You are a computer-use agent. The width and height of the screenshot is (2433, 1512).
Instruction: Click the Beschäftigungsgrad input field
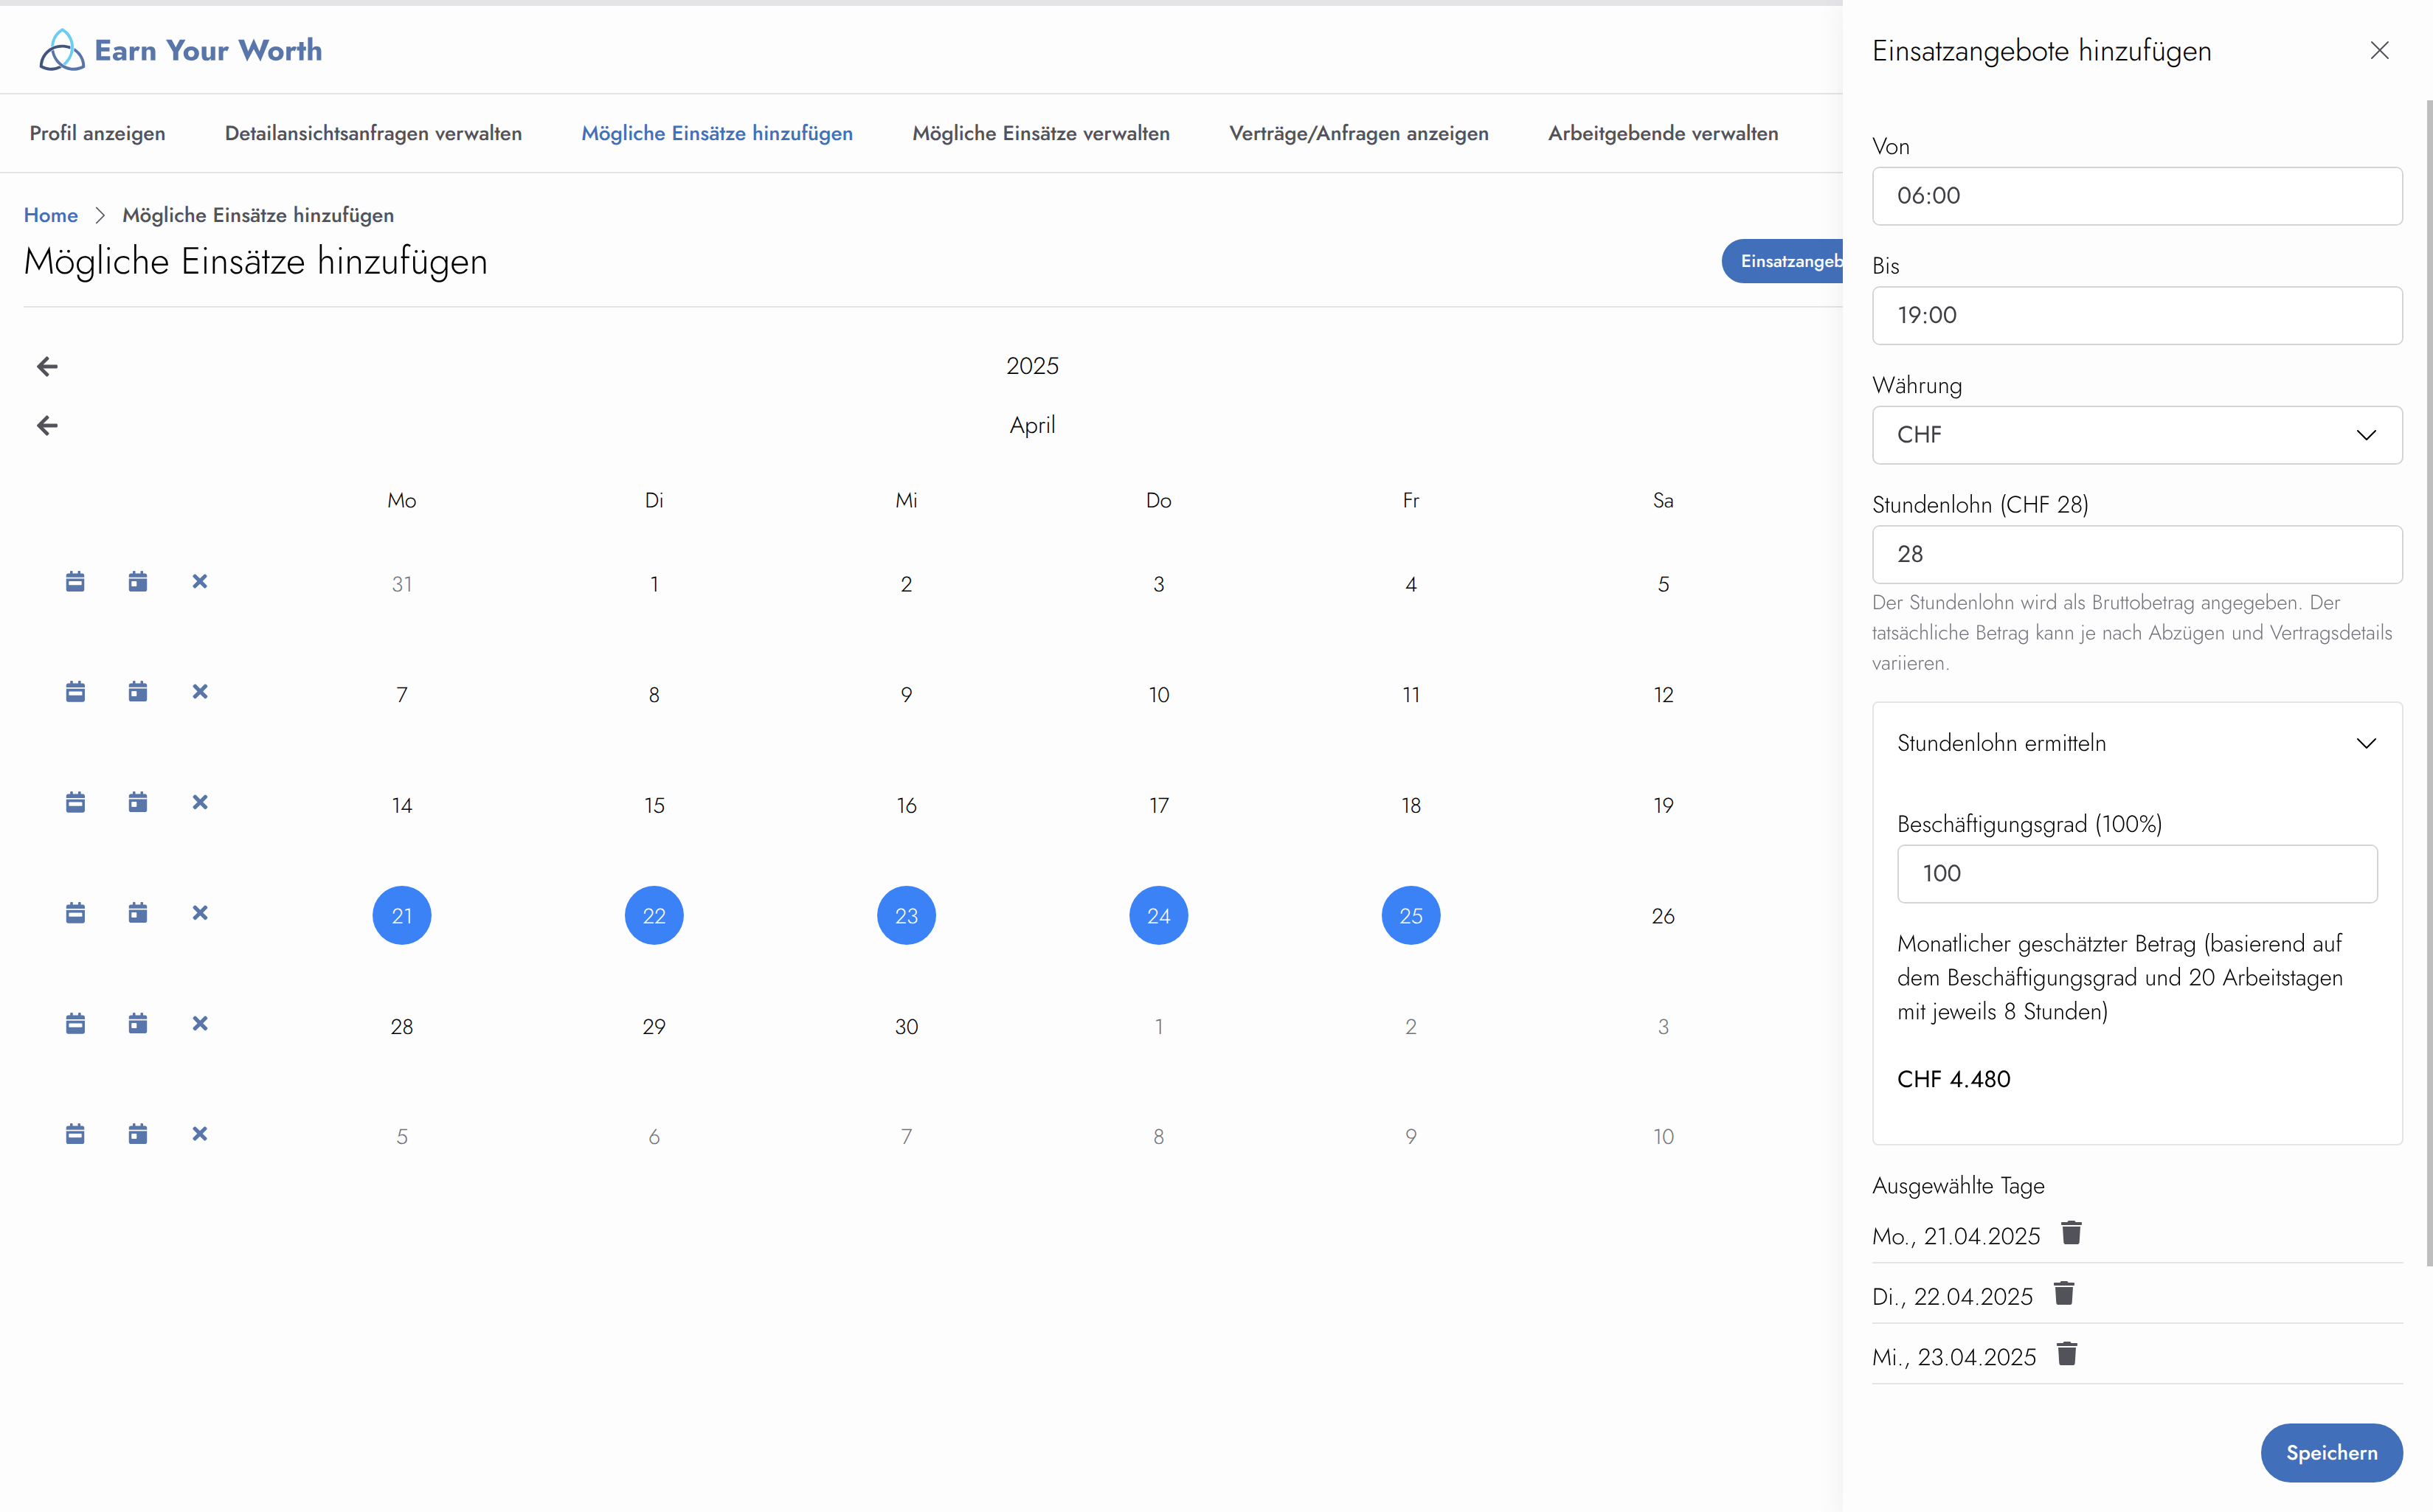coord(2136,873)
